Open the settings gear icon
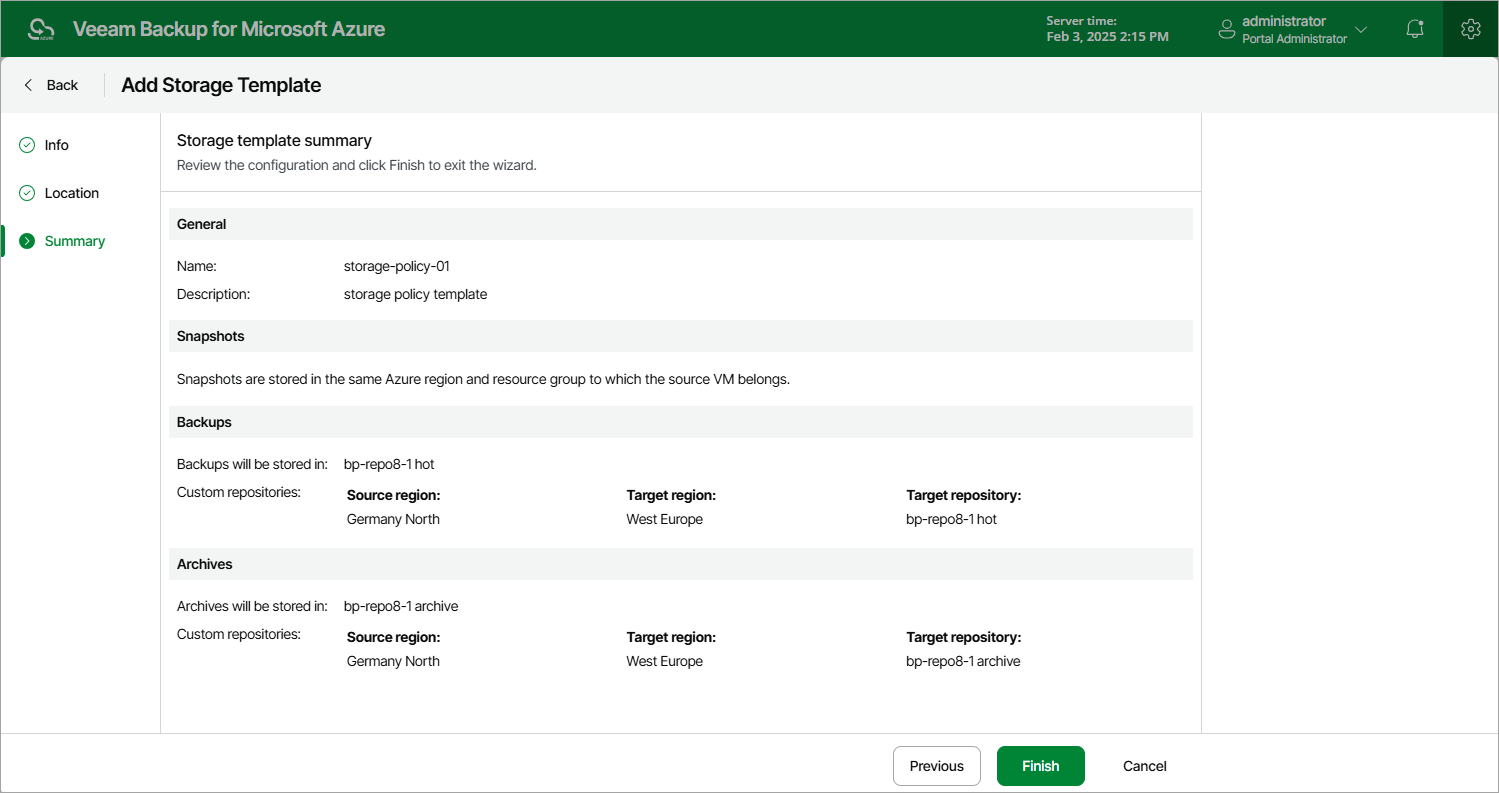The image size is (1499, 793). 1470,29
